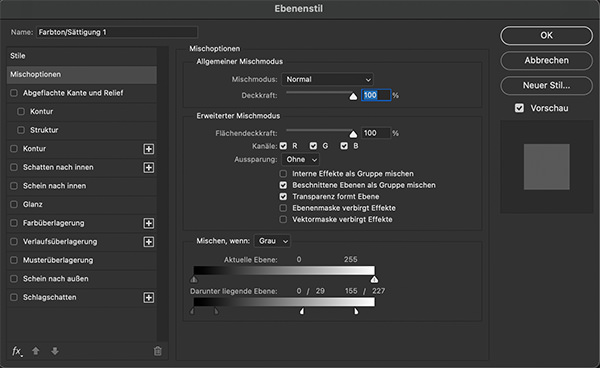Enable the Glanz checkbox
This screenshot has width=600, height=368.
[14, 204]
